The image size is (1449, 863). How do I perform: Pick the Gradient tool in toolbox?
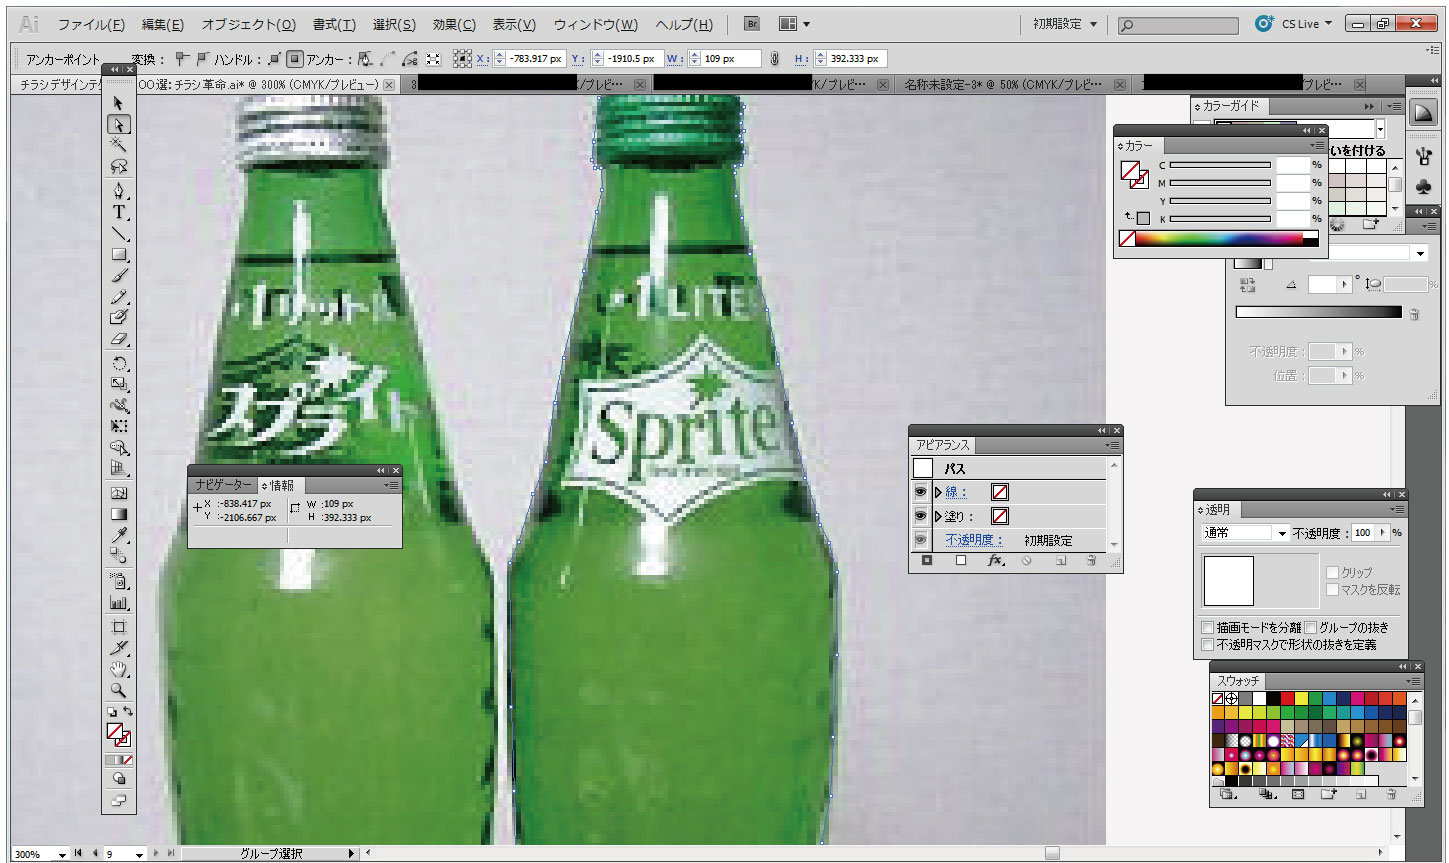tap(119, 514)
